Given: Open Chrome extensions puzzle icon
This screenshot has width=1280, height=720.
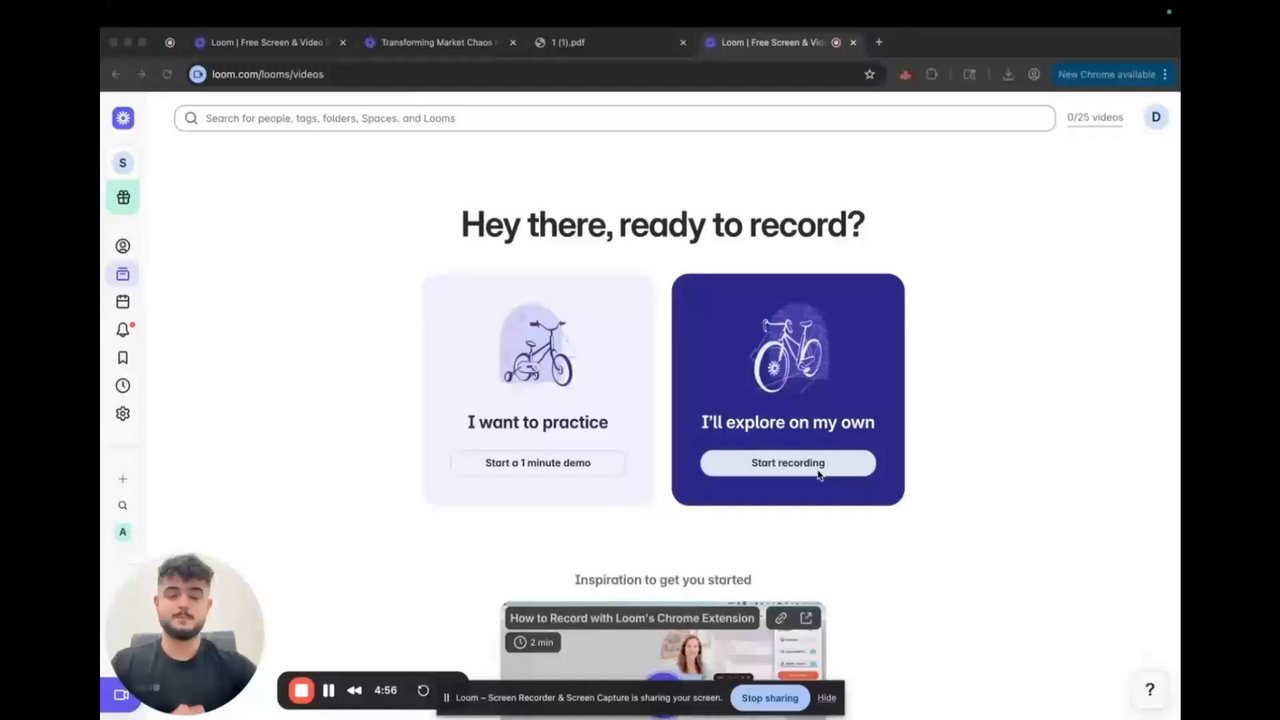Looking at the screenshot, I should (932, 74).
